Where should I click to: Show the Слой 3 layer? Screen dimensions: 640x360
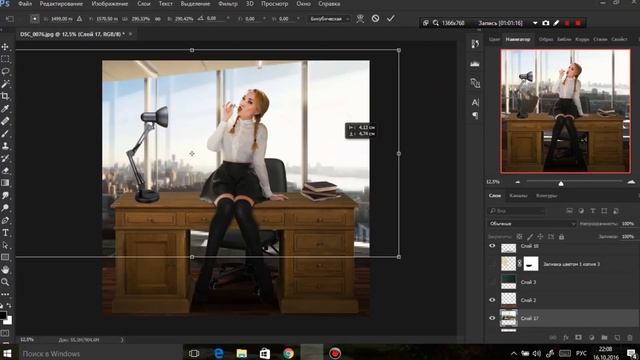click(x=492, y=282)
